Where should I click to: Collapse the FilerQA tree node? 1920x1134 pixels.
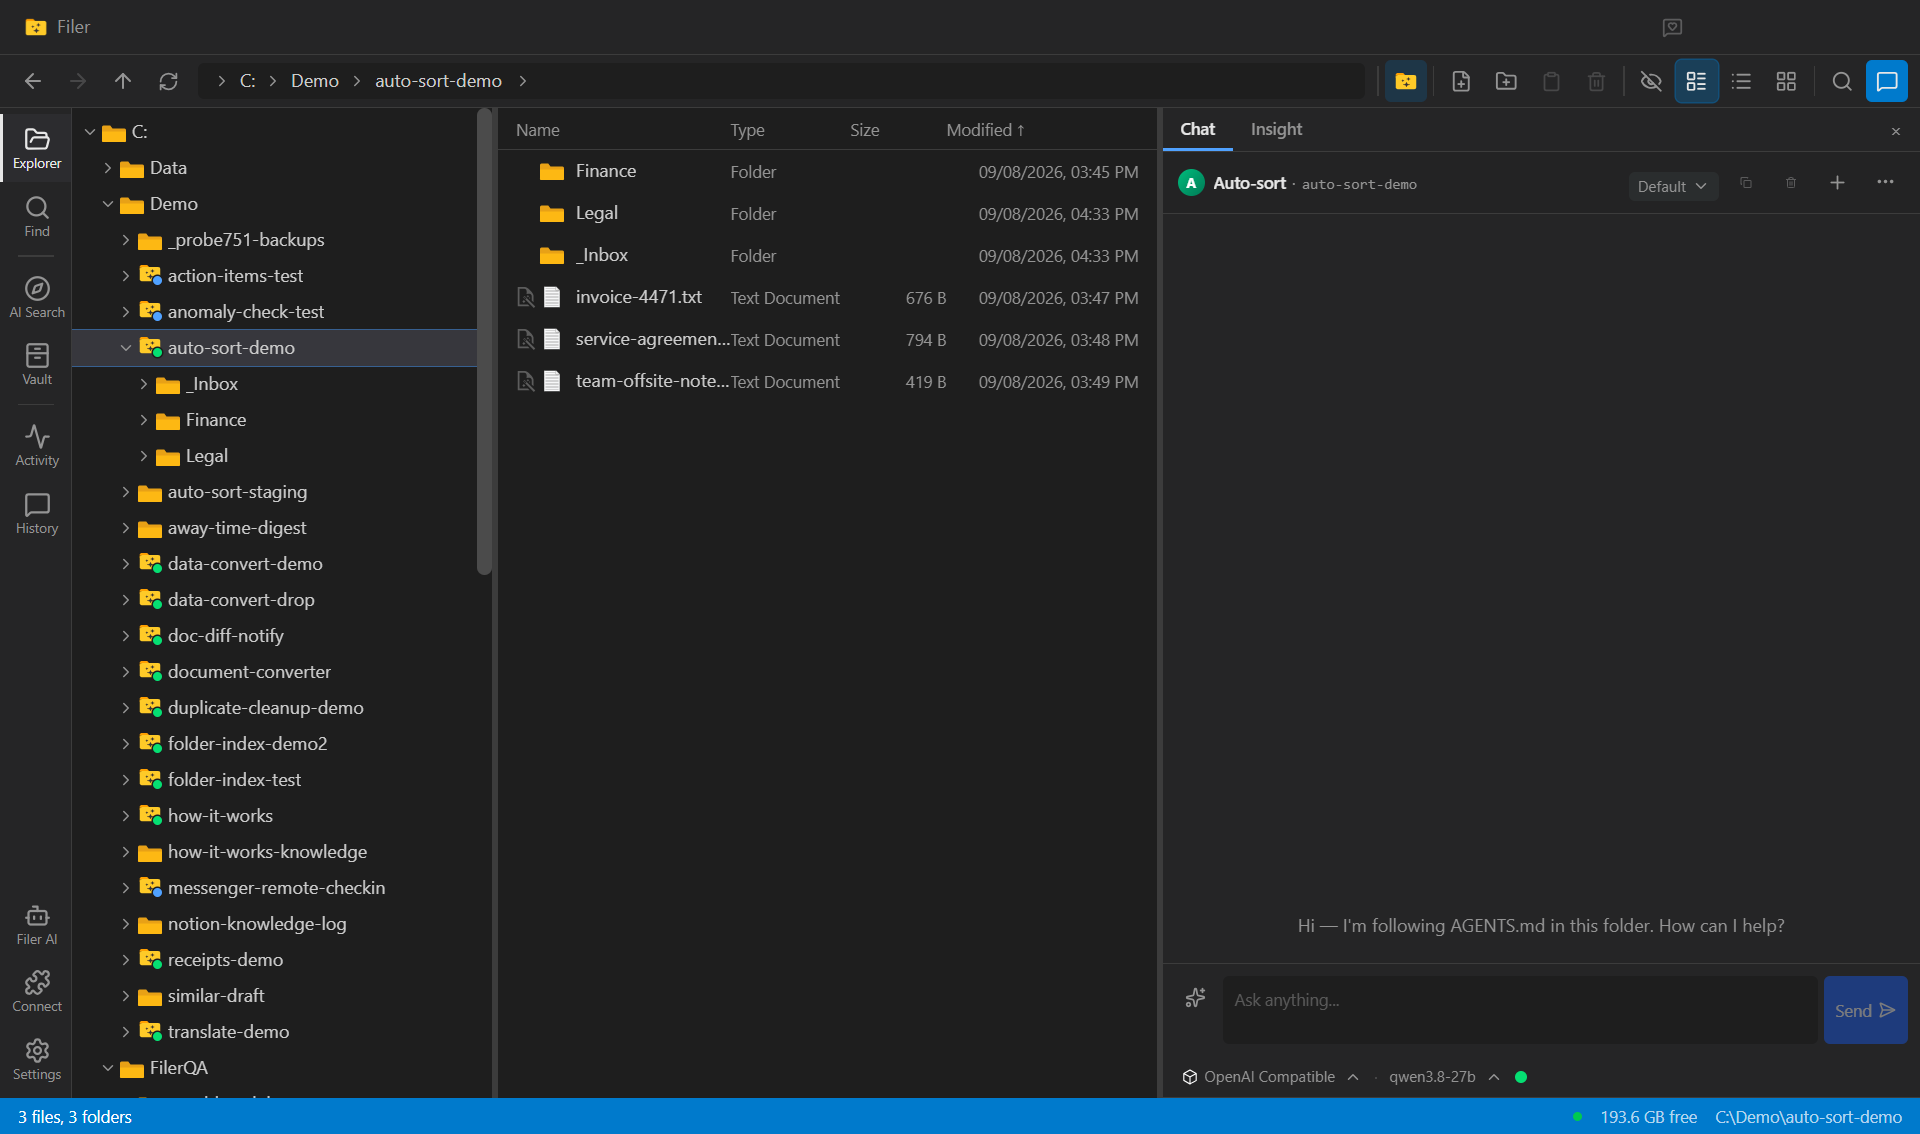[108, 1068]
